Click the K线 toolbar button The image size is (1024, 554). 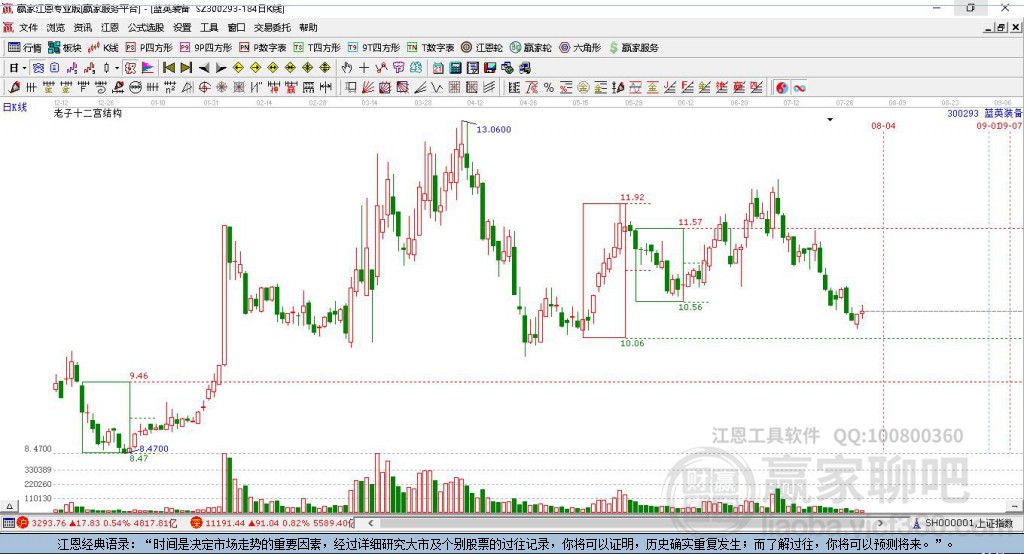[x=103, y=48]
